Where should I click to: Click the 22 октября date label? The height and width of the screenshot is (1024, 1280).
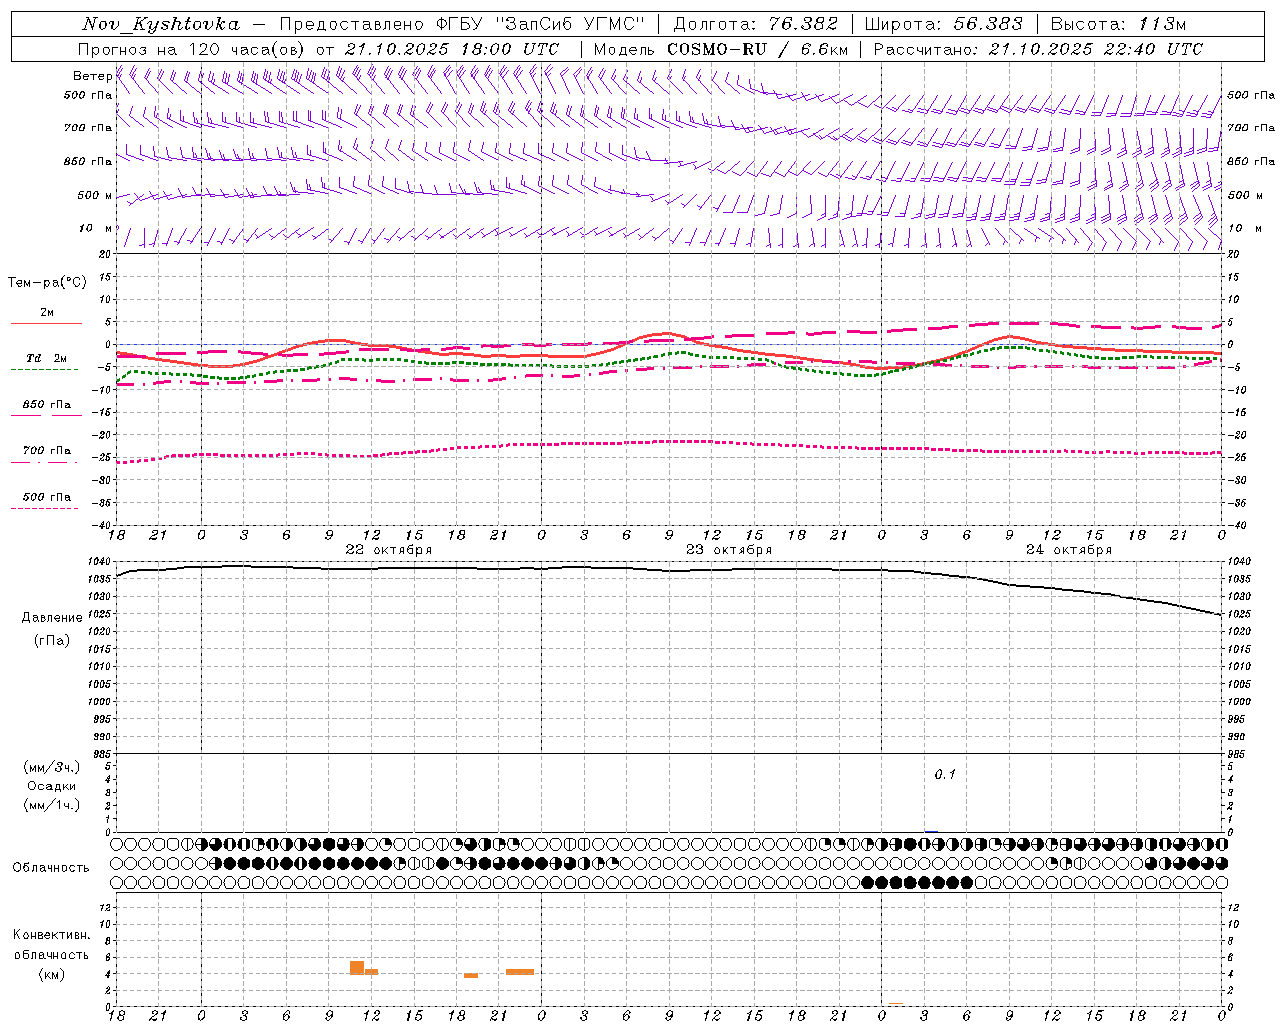coord(389,549)
